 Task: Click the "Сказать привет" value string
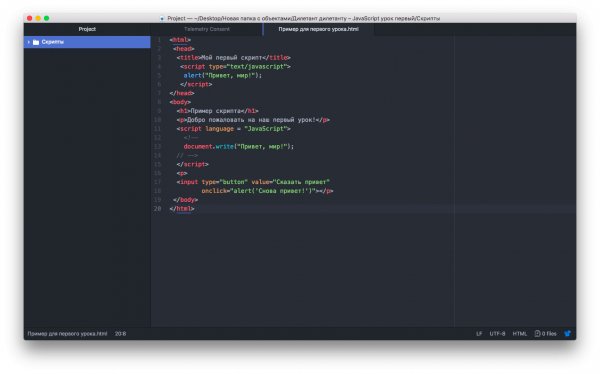301,182
